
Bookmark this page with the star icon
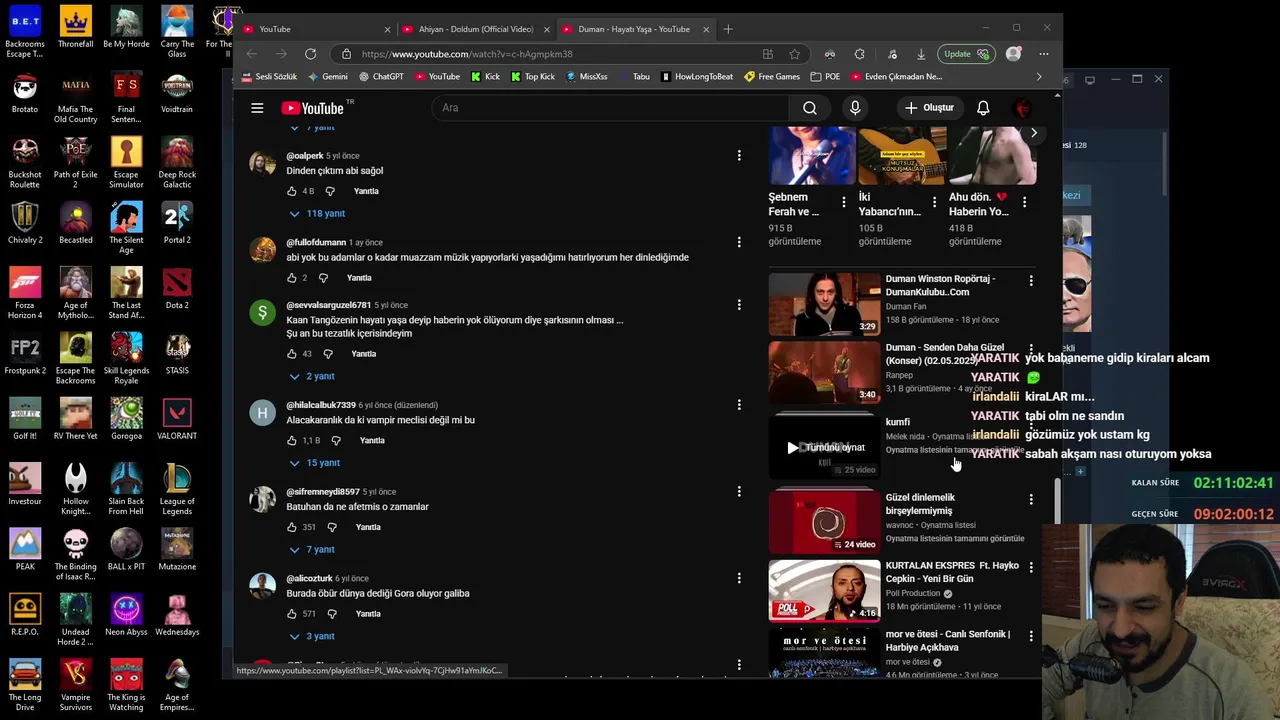click(x=794, y=54)
